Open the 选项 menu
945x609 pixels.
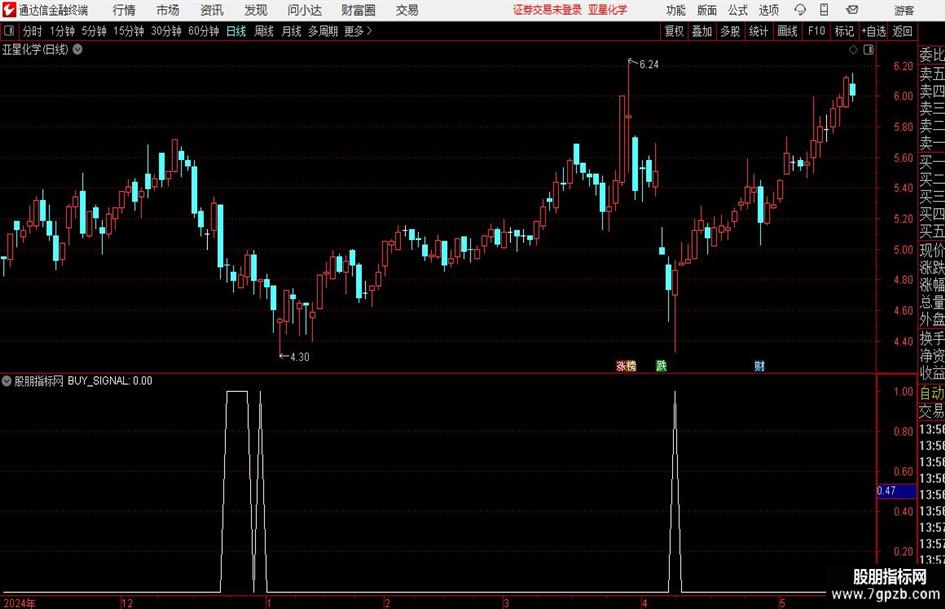[768, 10]
